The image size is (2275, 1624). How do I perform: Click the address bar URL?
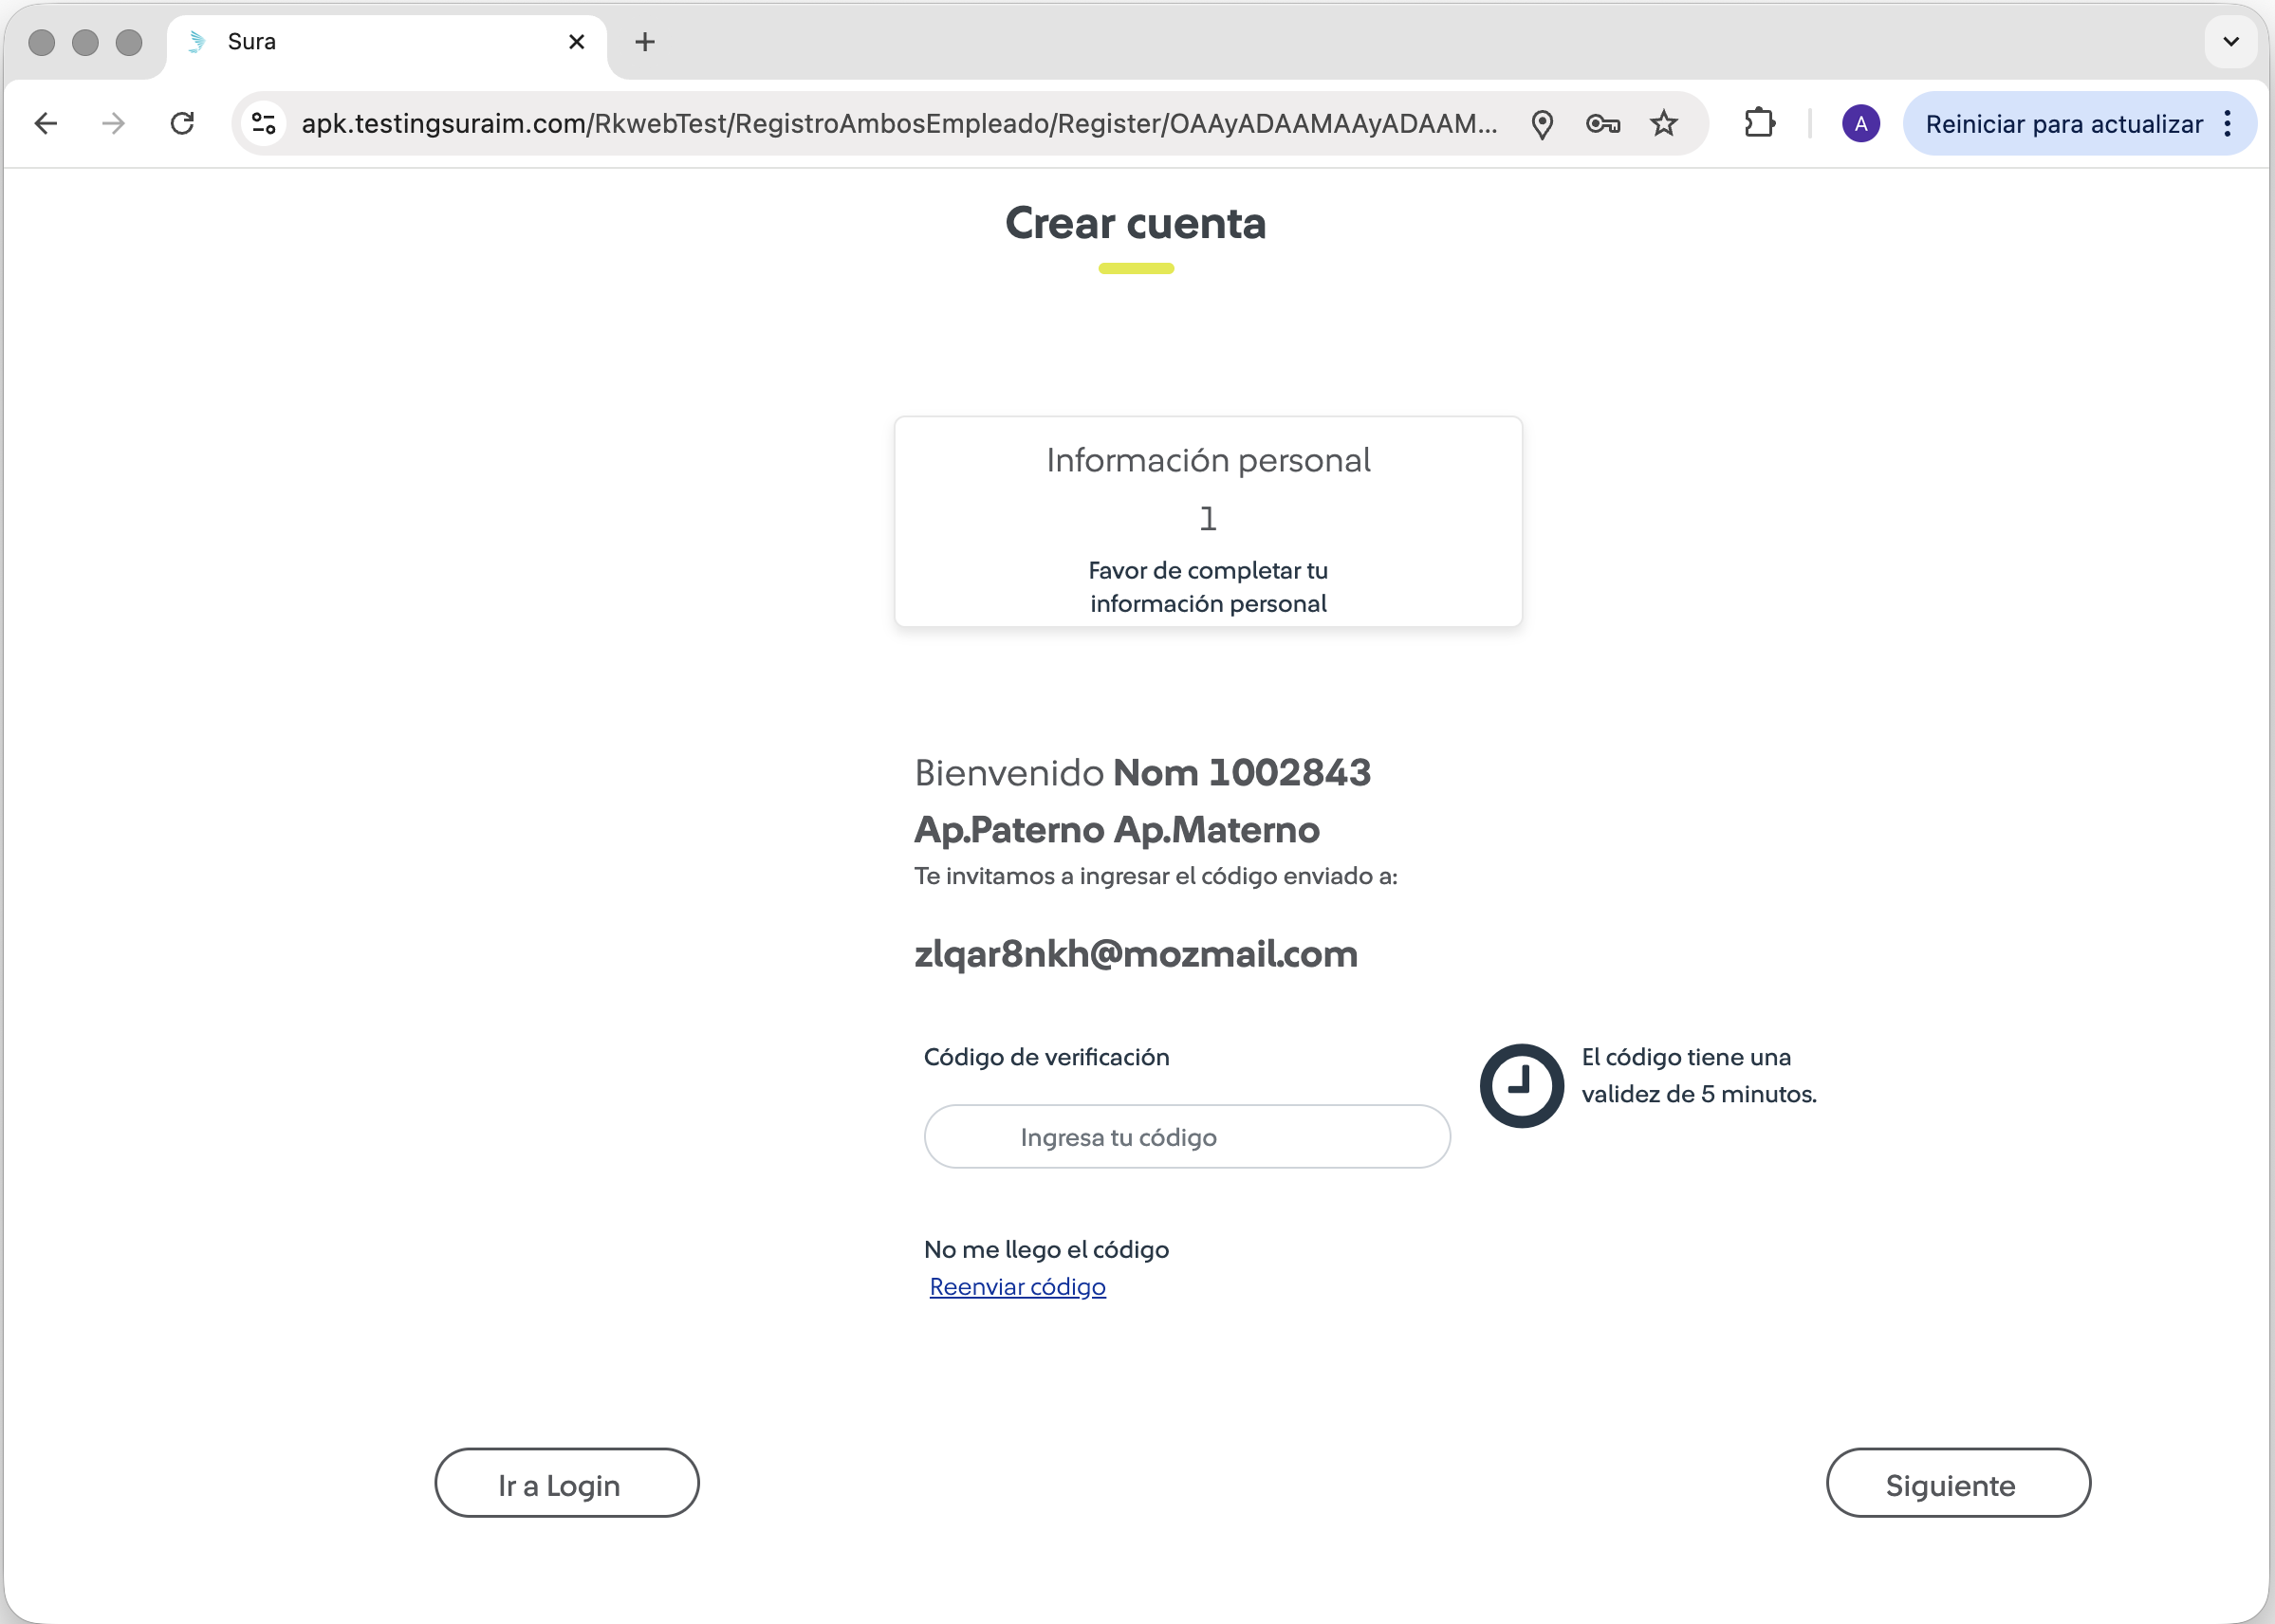[x=898, y=124]
